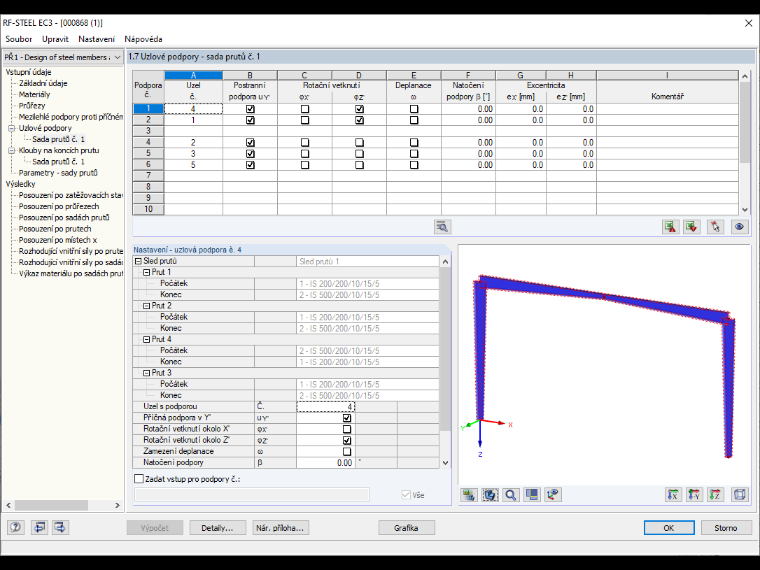Collapse the Klouby na koncích prutu node
This screenshot has height=570, width=760.
(12, 151)
